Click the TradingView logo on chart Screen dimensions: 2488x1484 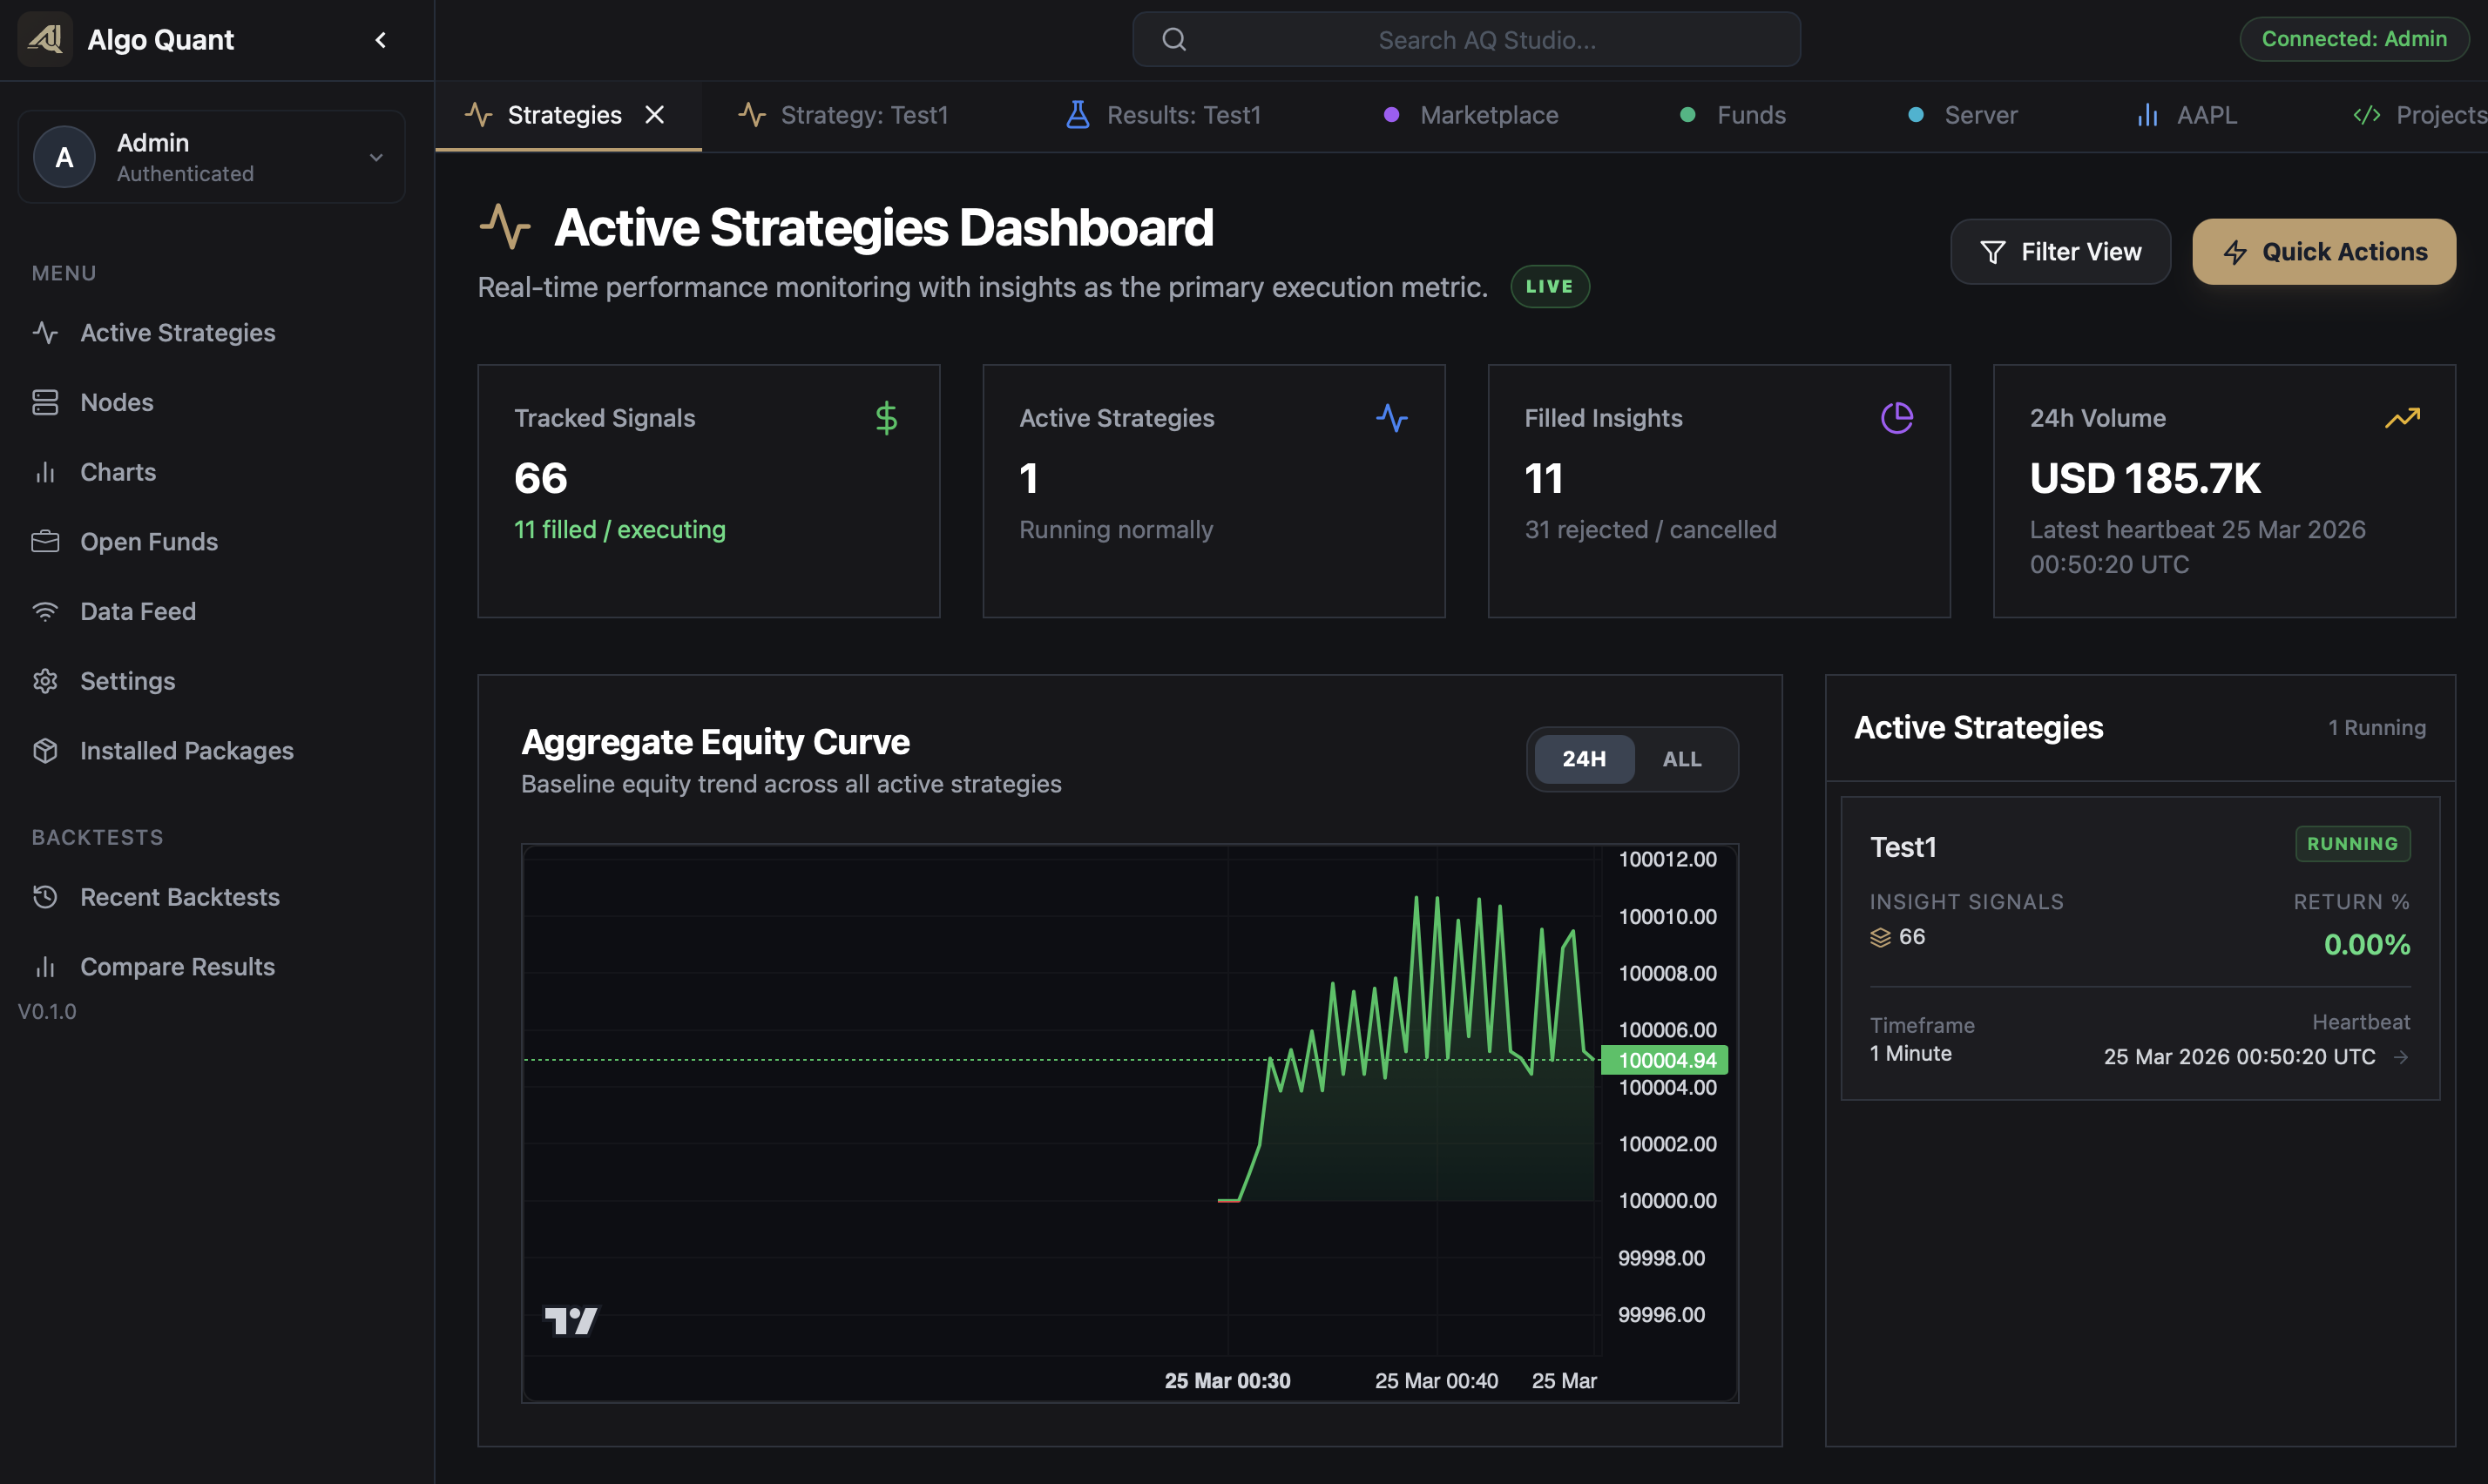coord(570,1321)
